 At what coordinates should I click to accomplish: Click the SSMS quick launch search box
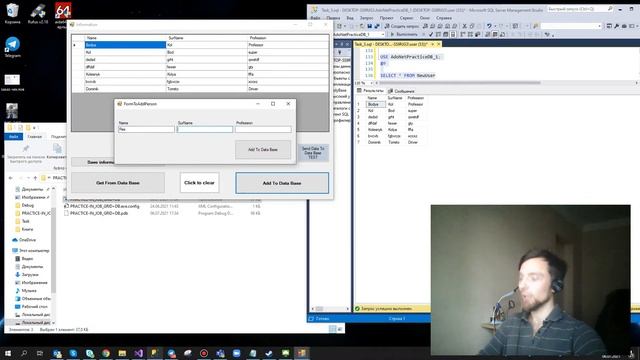[580, 9]
